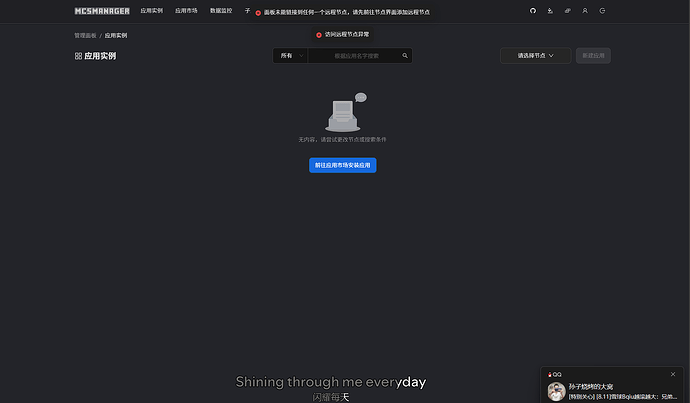Click the search magnifier icon
Image resolution: width=690 pixels, height=403 pixels.
405,56
